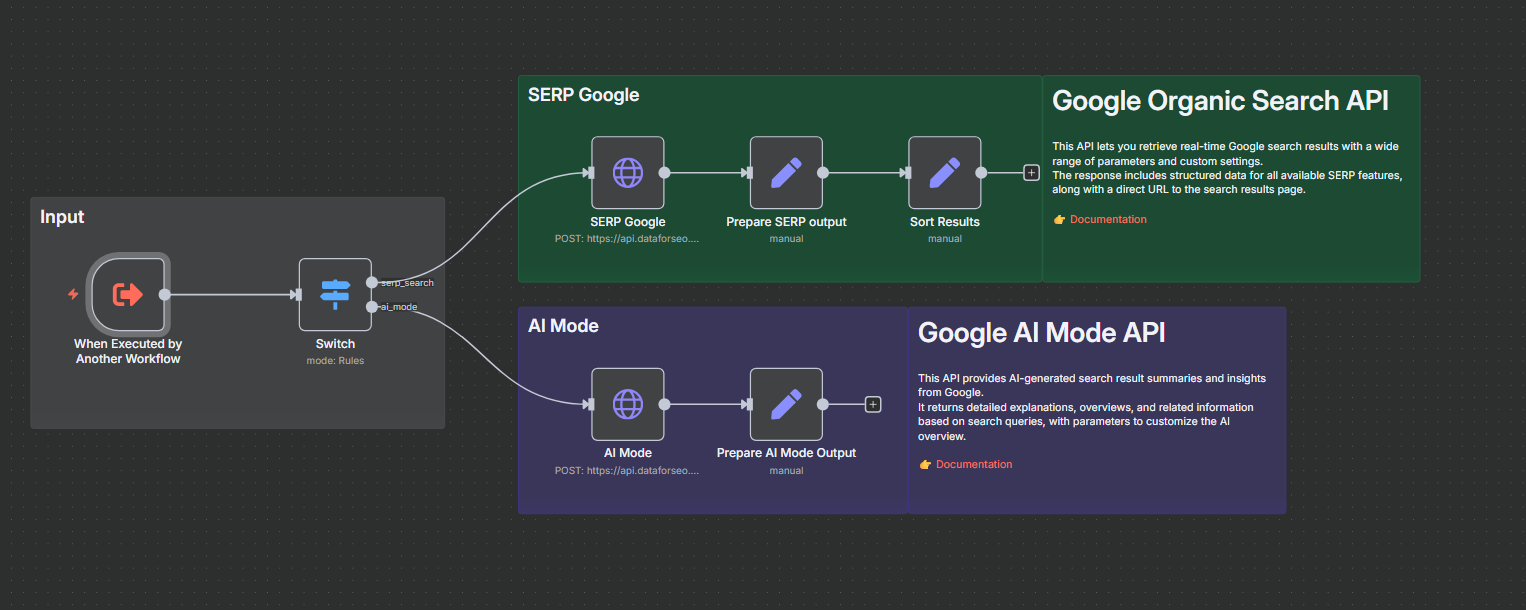Click the lightning bolt trigger indicator
This screenshot has height=610, width=1526.
tap(73, 294)
